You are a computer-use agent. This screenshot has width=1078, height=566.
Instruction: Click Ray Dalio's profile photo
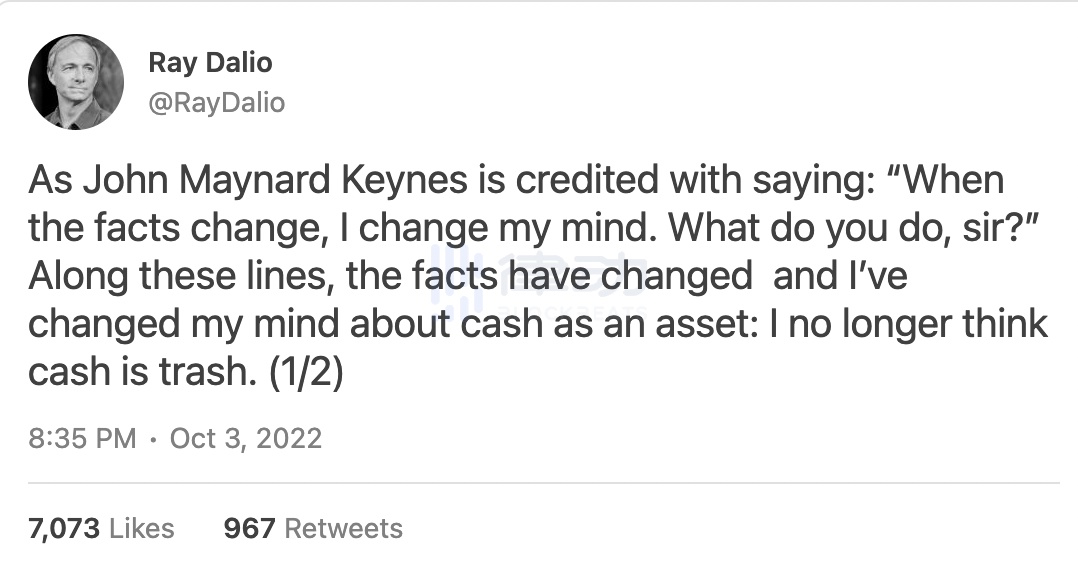click(x=76, y=82)
